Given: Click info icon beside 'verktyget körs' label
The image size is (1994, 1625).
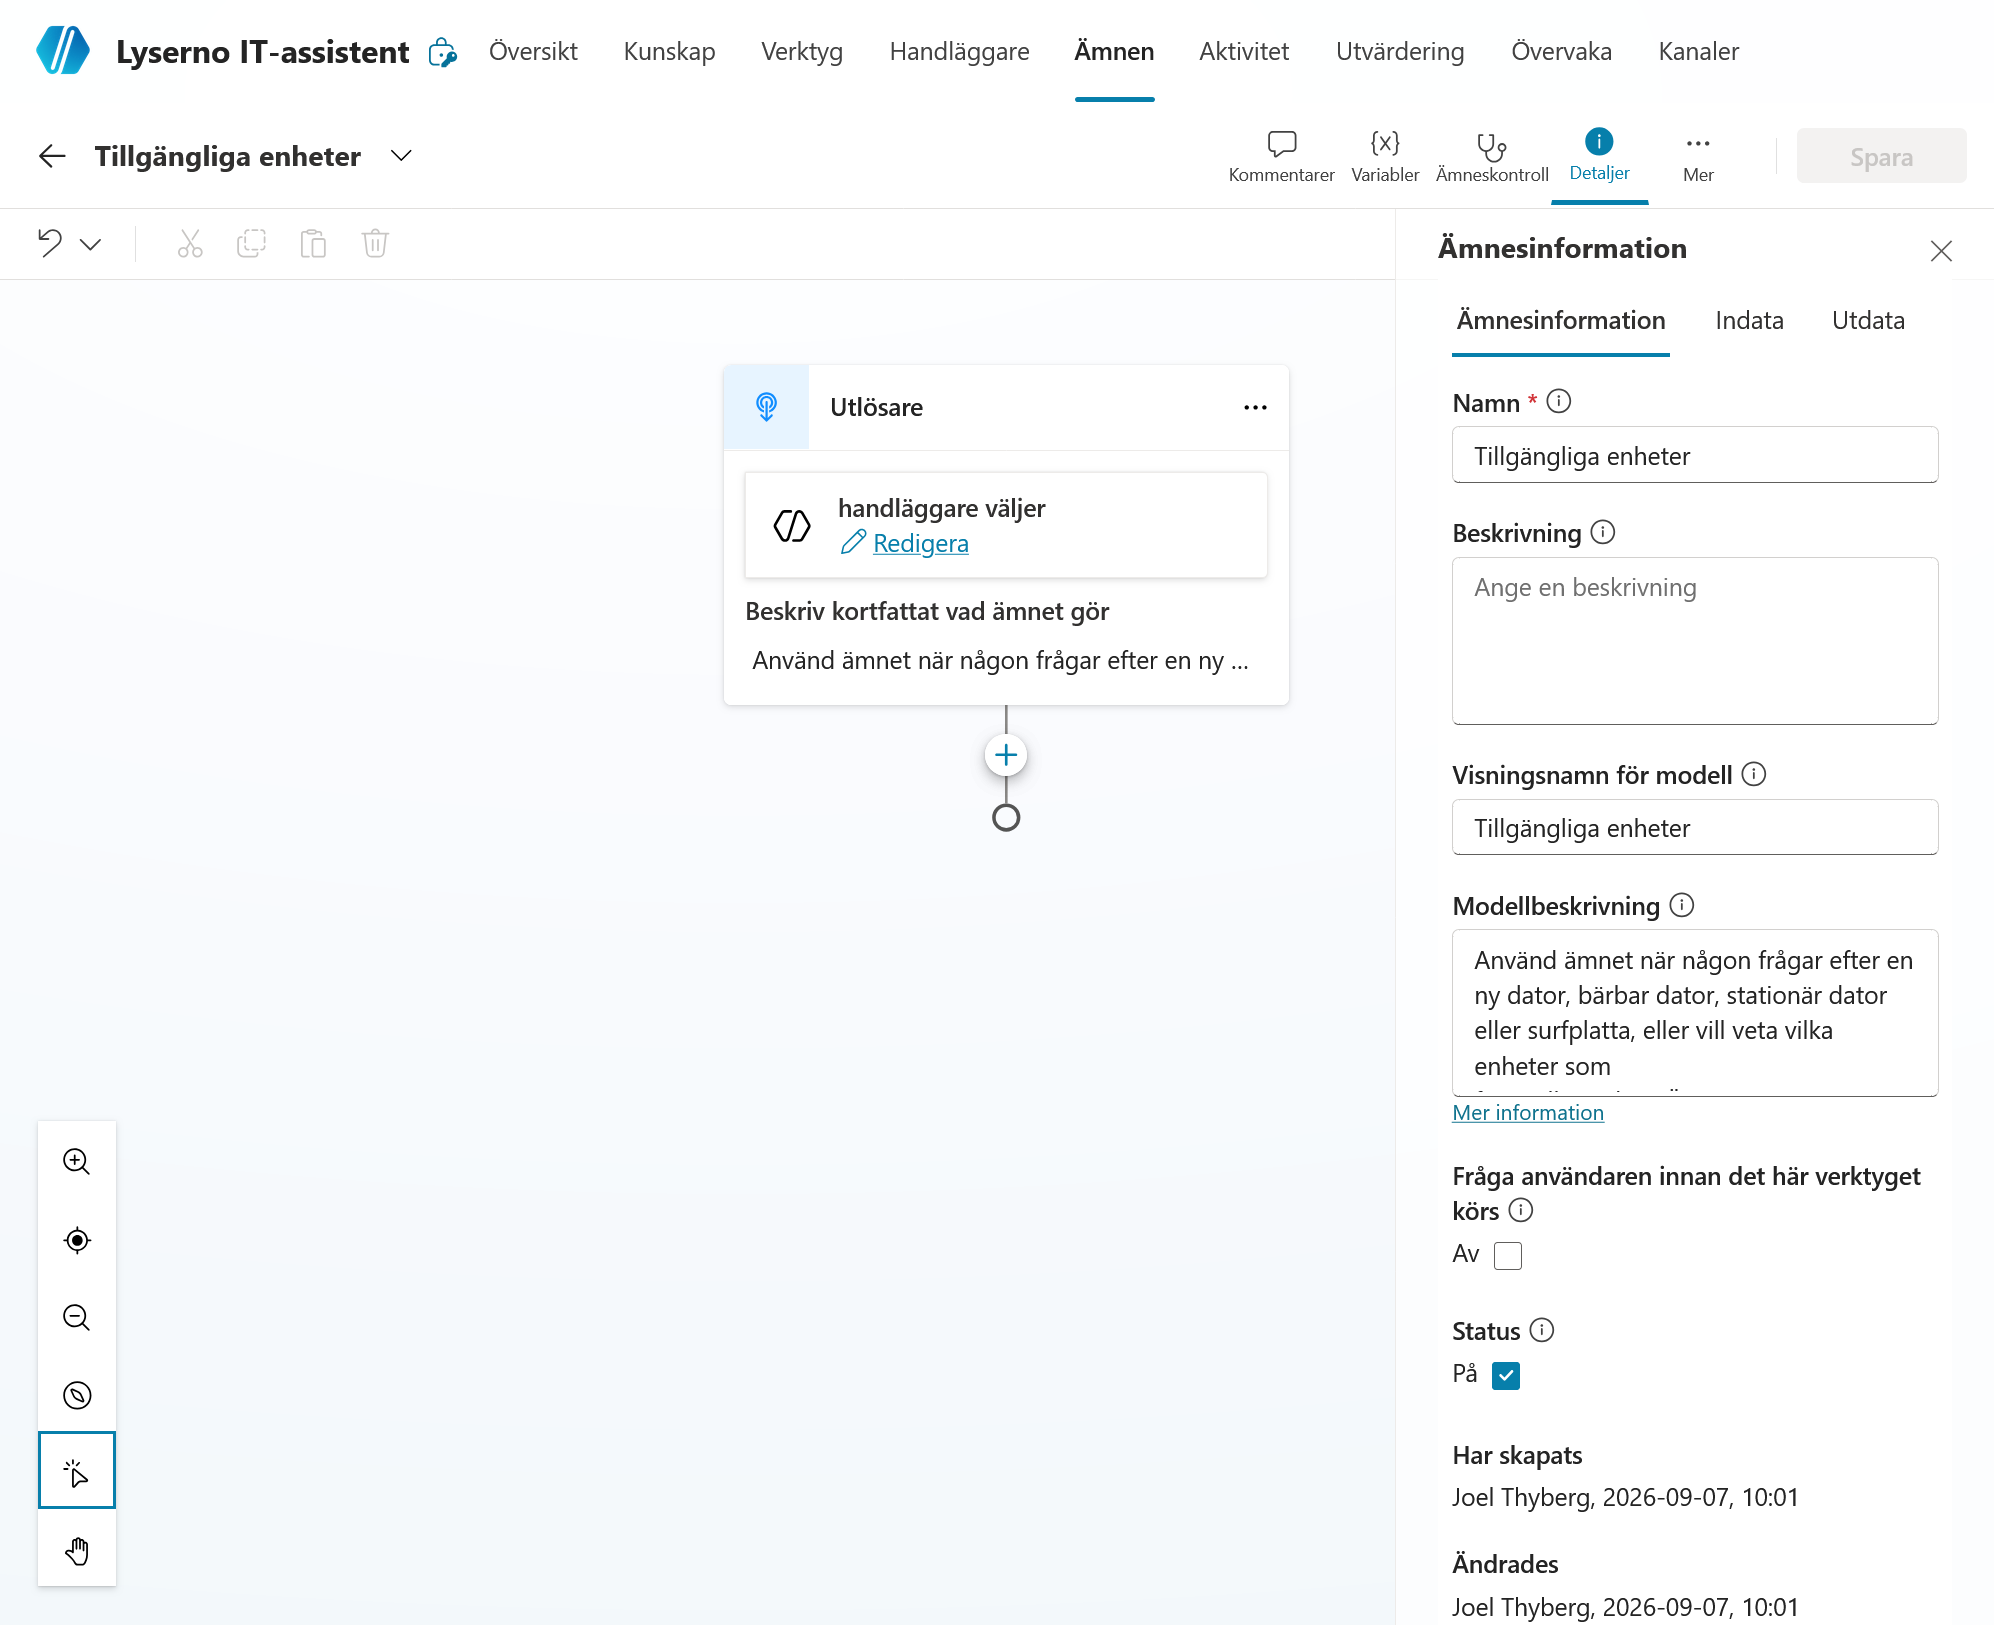Looking at the screenshot, I should point(1521,1210).
